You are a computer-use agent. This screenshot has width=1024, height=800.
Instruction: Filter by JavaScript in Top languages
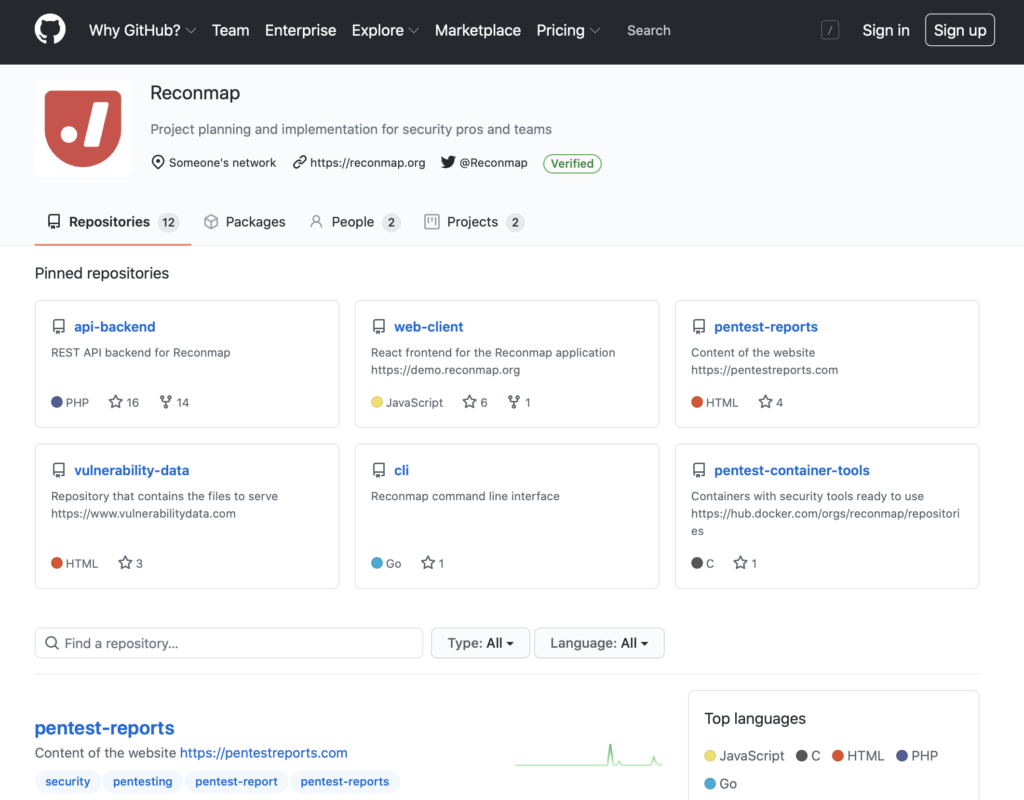[x=744, y=756]
